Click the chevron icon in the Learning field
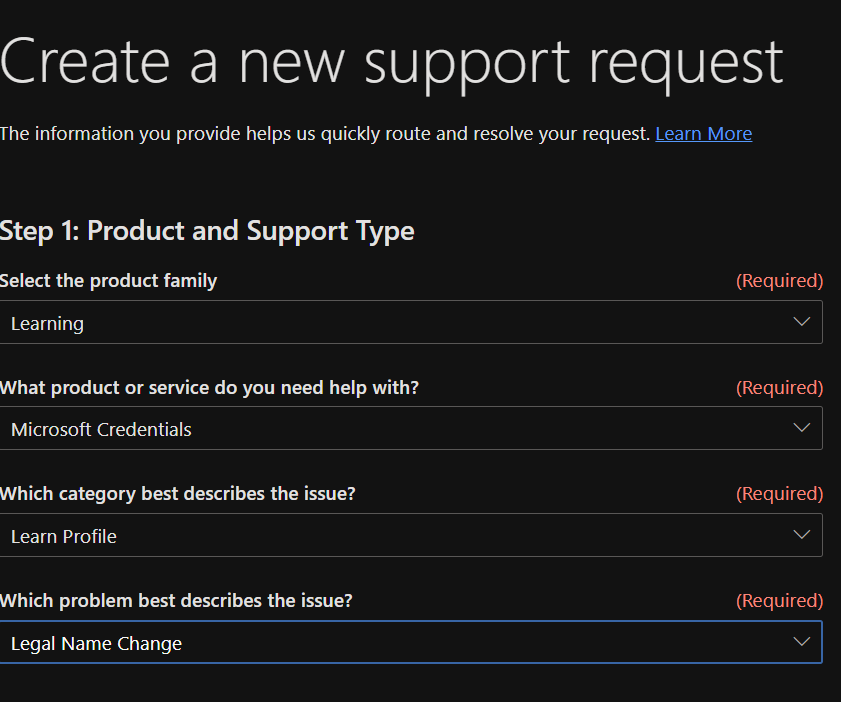Screen dimensions: 841x702 801,322
